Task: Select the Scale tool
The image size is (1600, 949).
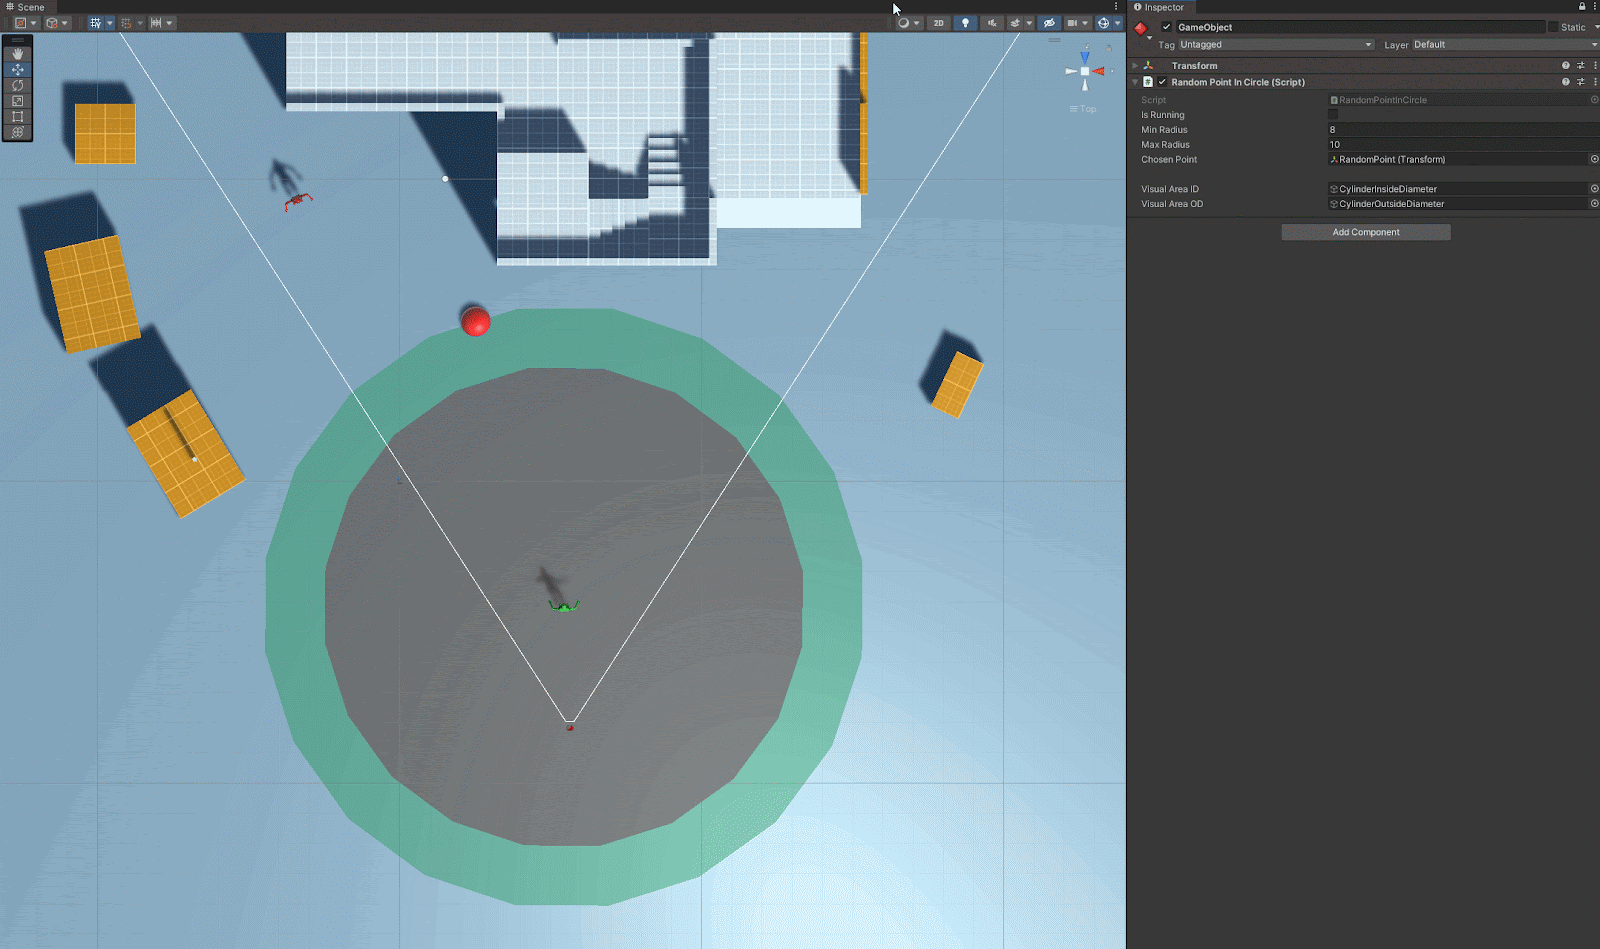Action: tap(17, 101)
